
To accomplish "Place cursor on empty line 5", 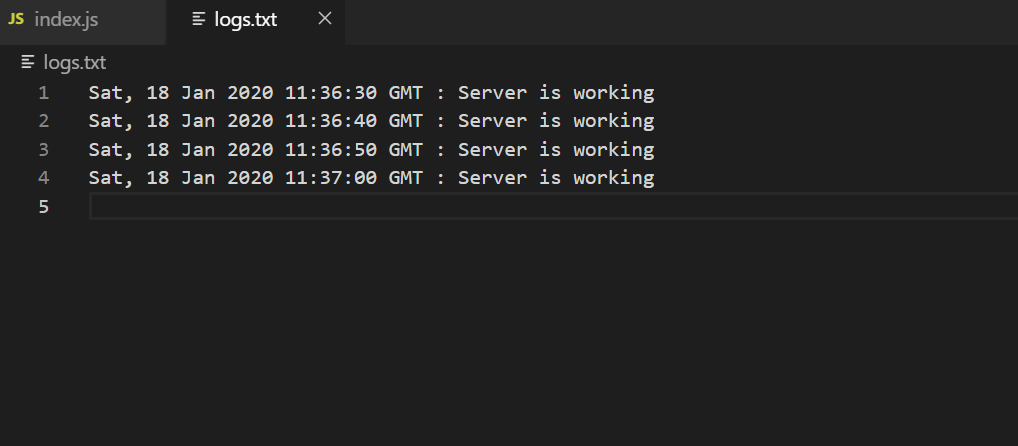I will point(400,207).
